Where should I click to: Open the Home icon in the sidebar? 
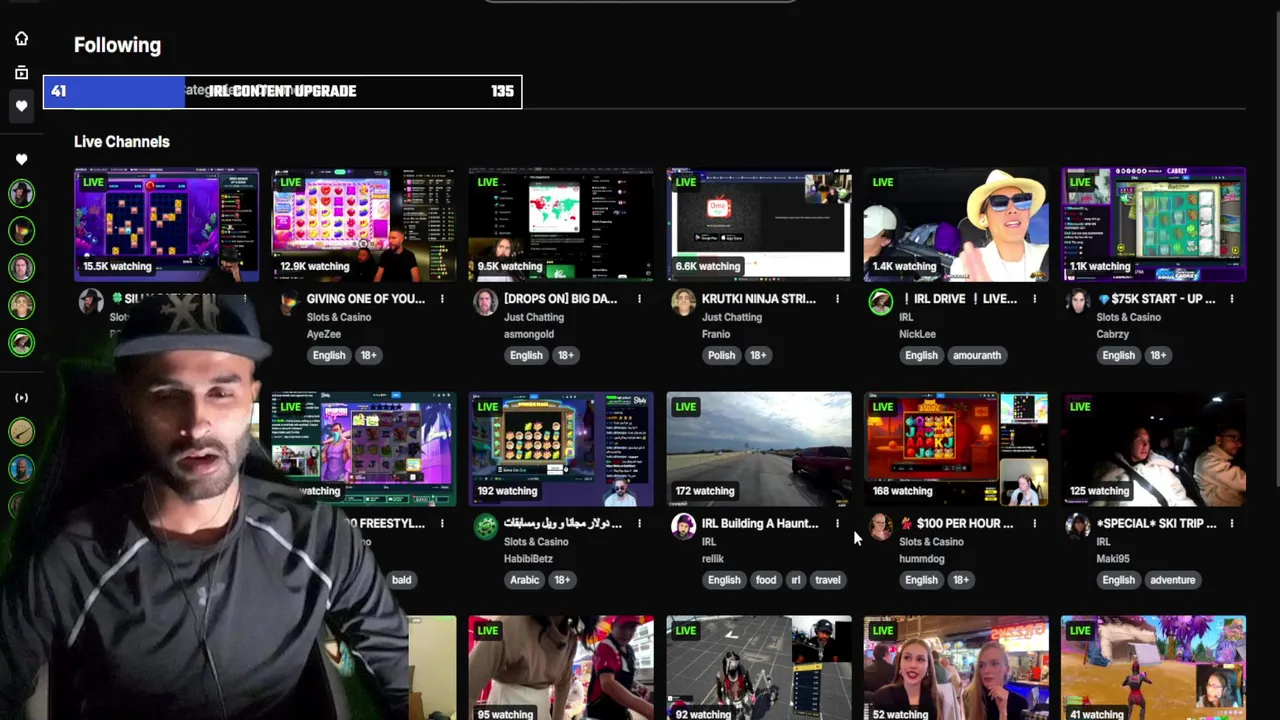click(21, 38)
